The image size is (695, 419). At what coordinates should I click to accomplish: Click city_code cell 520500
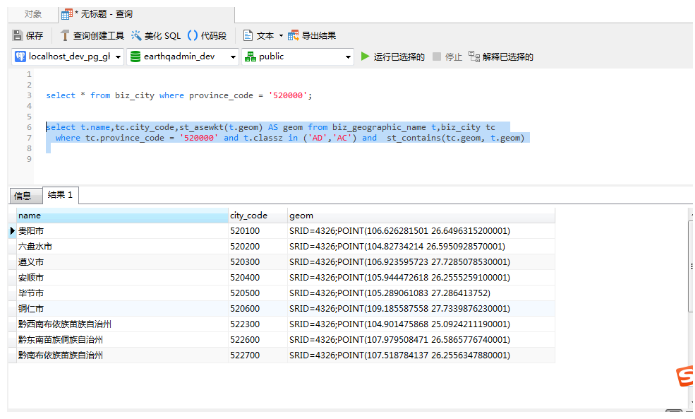[258, 293]
